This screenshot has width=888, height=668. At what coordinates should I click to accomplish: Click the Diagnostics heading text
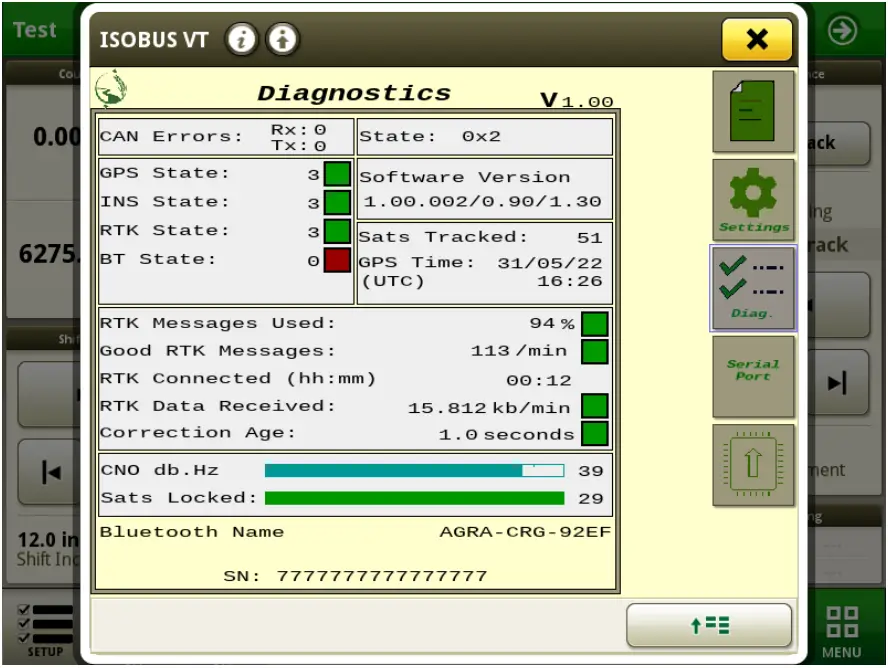[x=354, y=93]
